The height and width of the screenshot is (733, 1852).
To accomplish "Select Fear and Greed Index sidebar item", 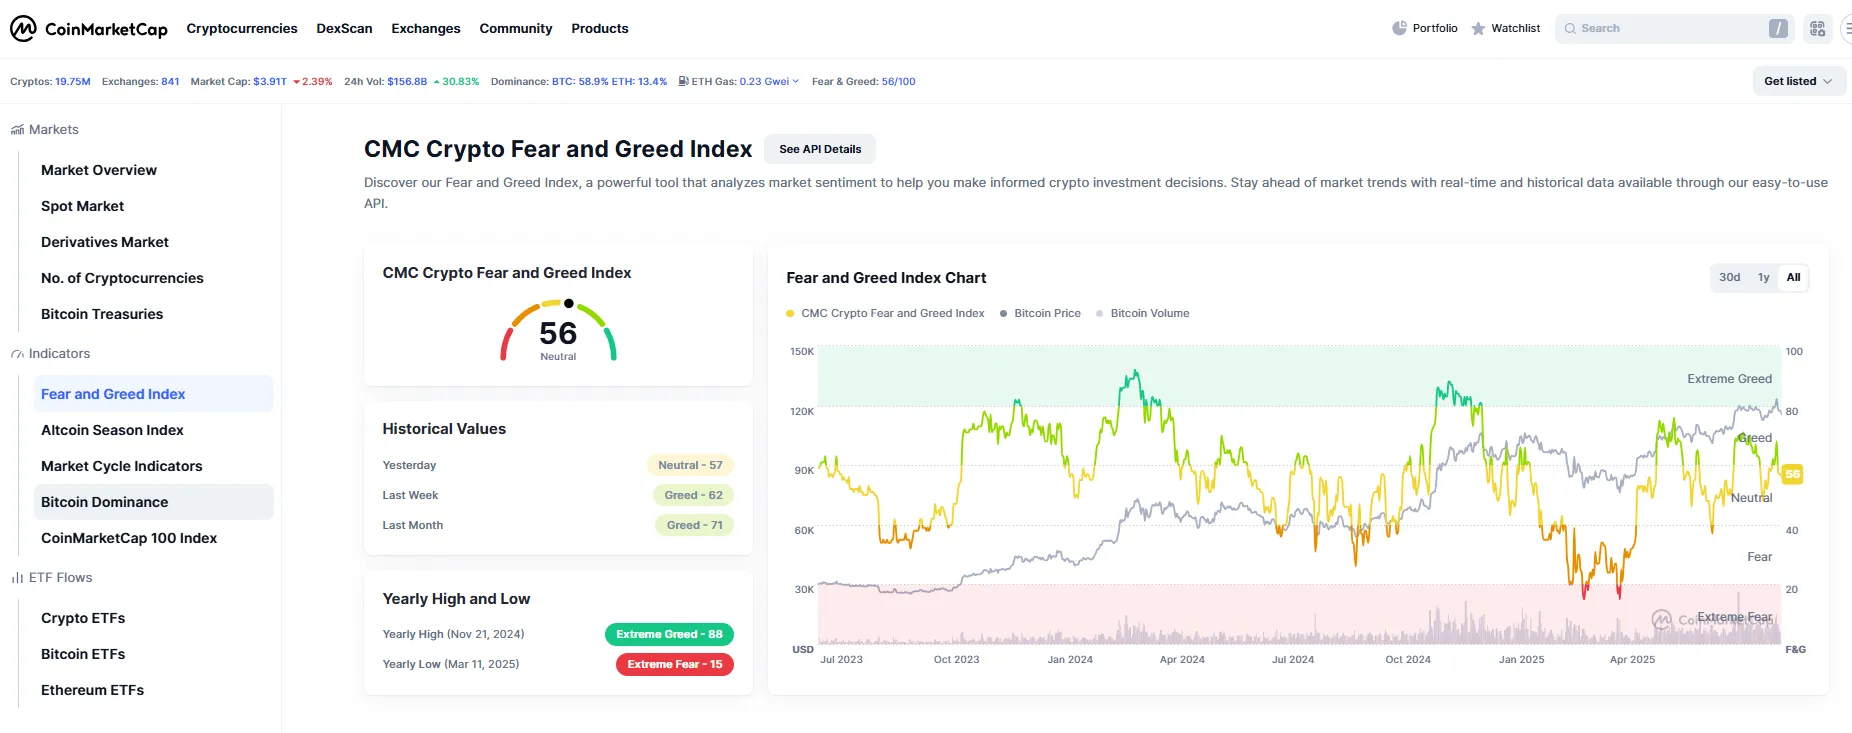I will (153, 394).
